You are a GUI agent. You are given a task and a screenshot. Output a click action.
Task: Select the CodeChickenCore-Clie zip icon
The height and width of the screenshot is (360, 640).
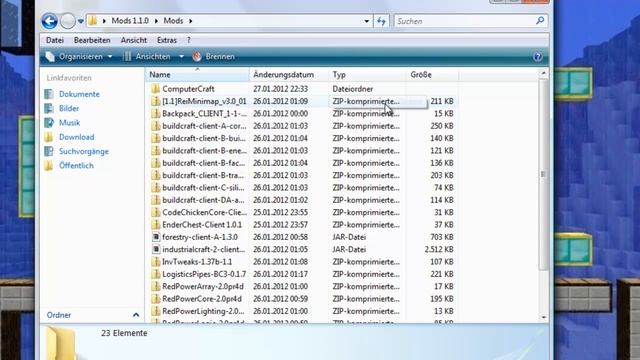pos(155,212)
